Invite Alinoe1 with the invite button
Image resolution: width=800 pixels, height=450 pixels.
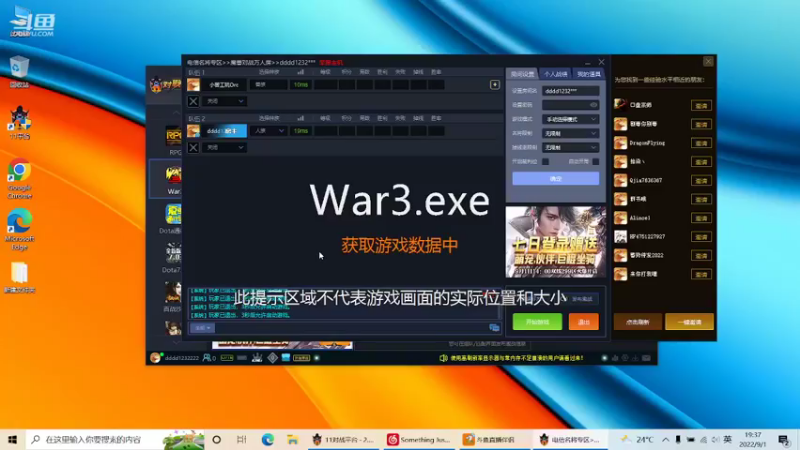[x=701, y=218]
